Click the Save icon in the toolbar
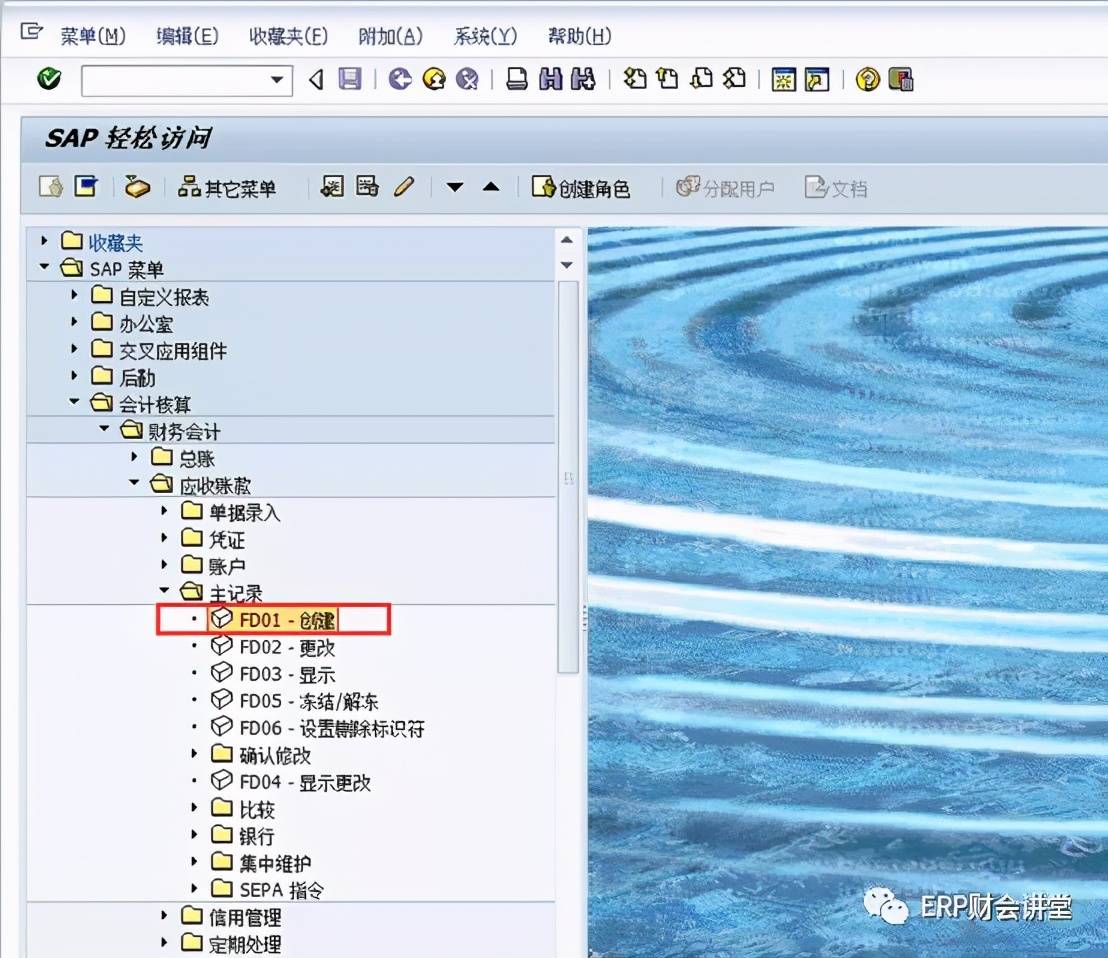The image size is (1108, 958). (x=349, y=80)
